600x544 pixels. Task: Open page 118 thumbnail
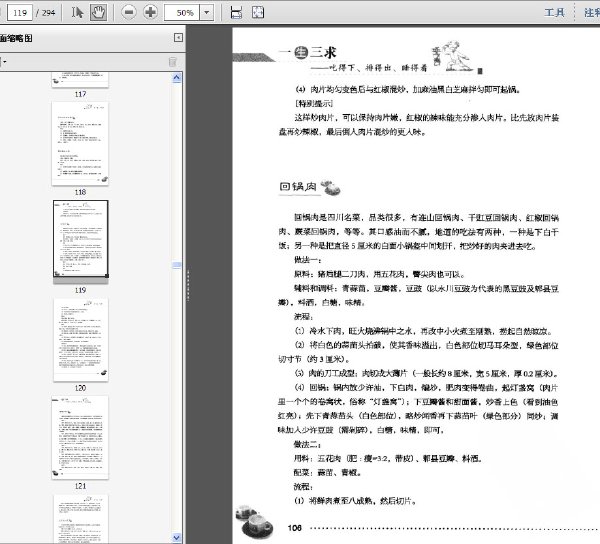(80, 143)
